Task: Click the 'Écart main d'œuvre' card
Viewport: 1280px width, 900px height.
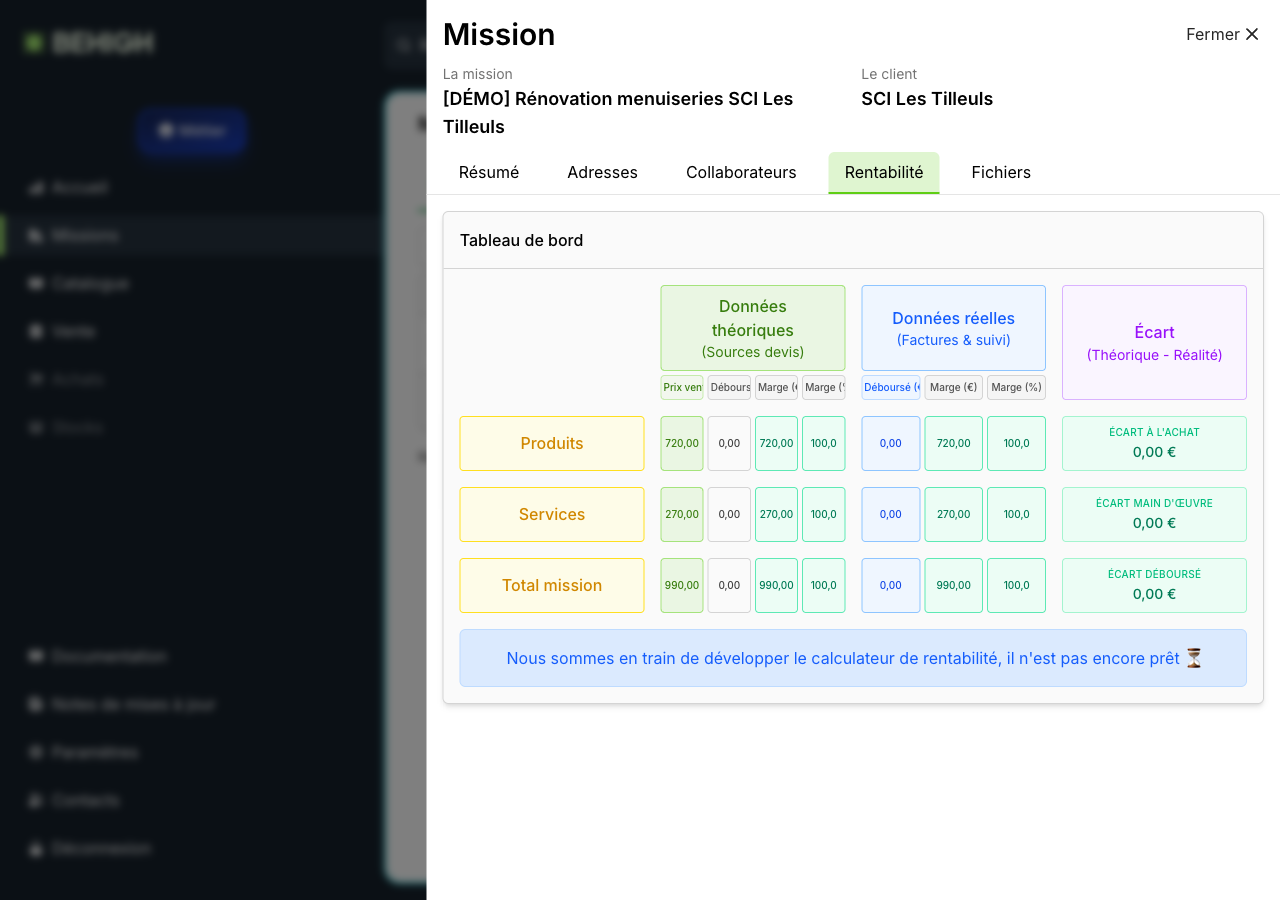Action: click(1154, 514)
